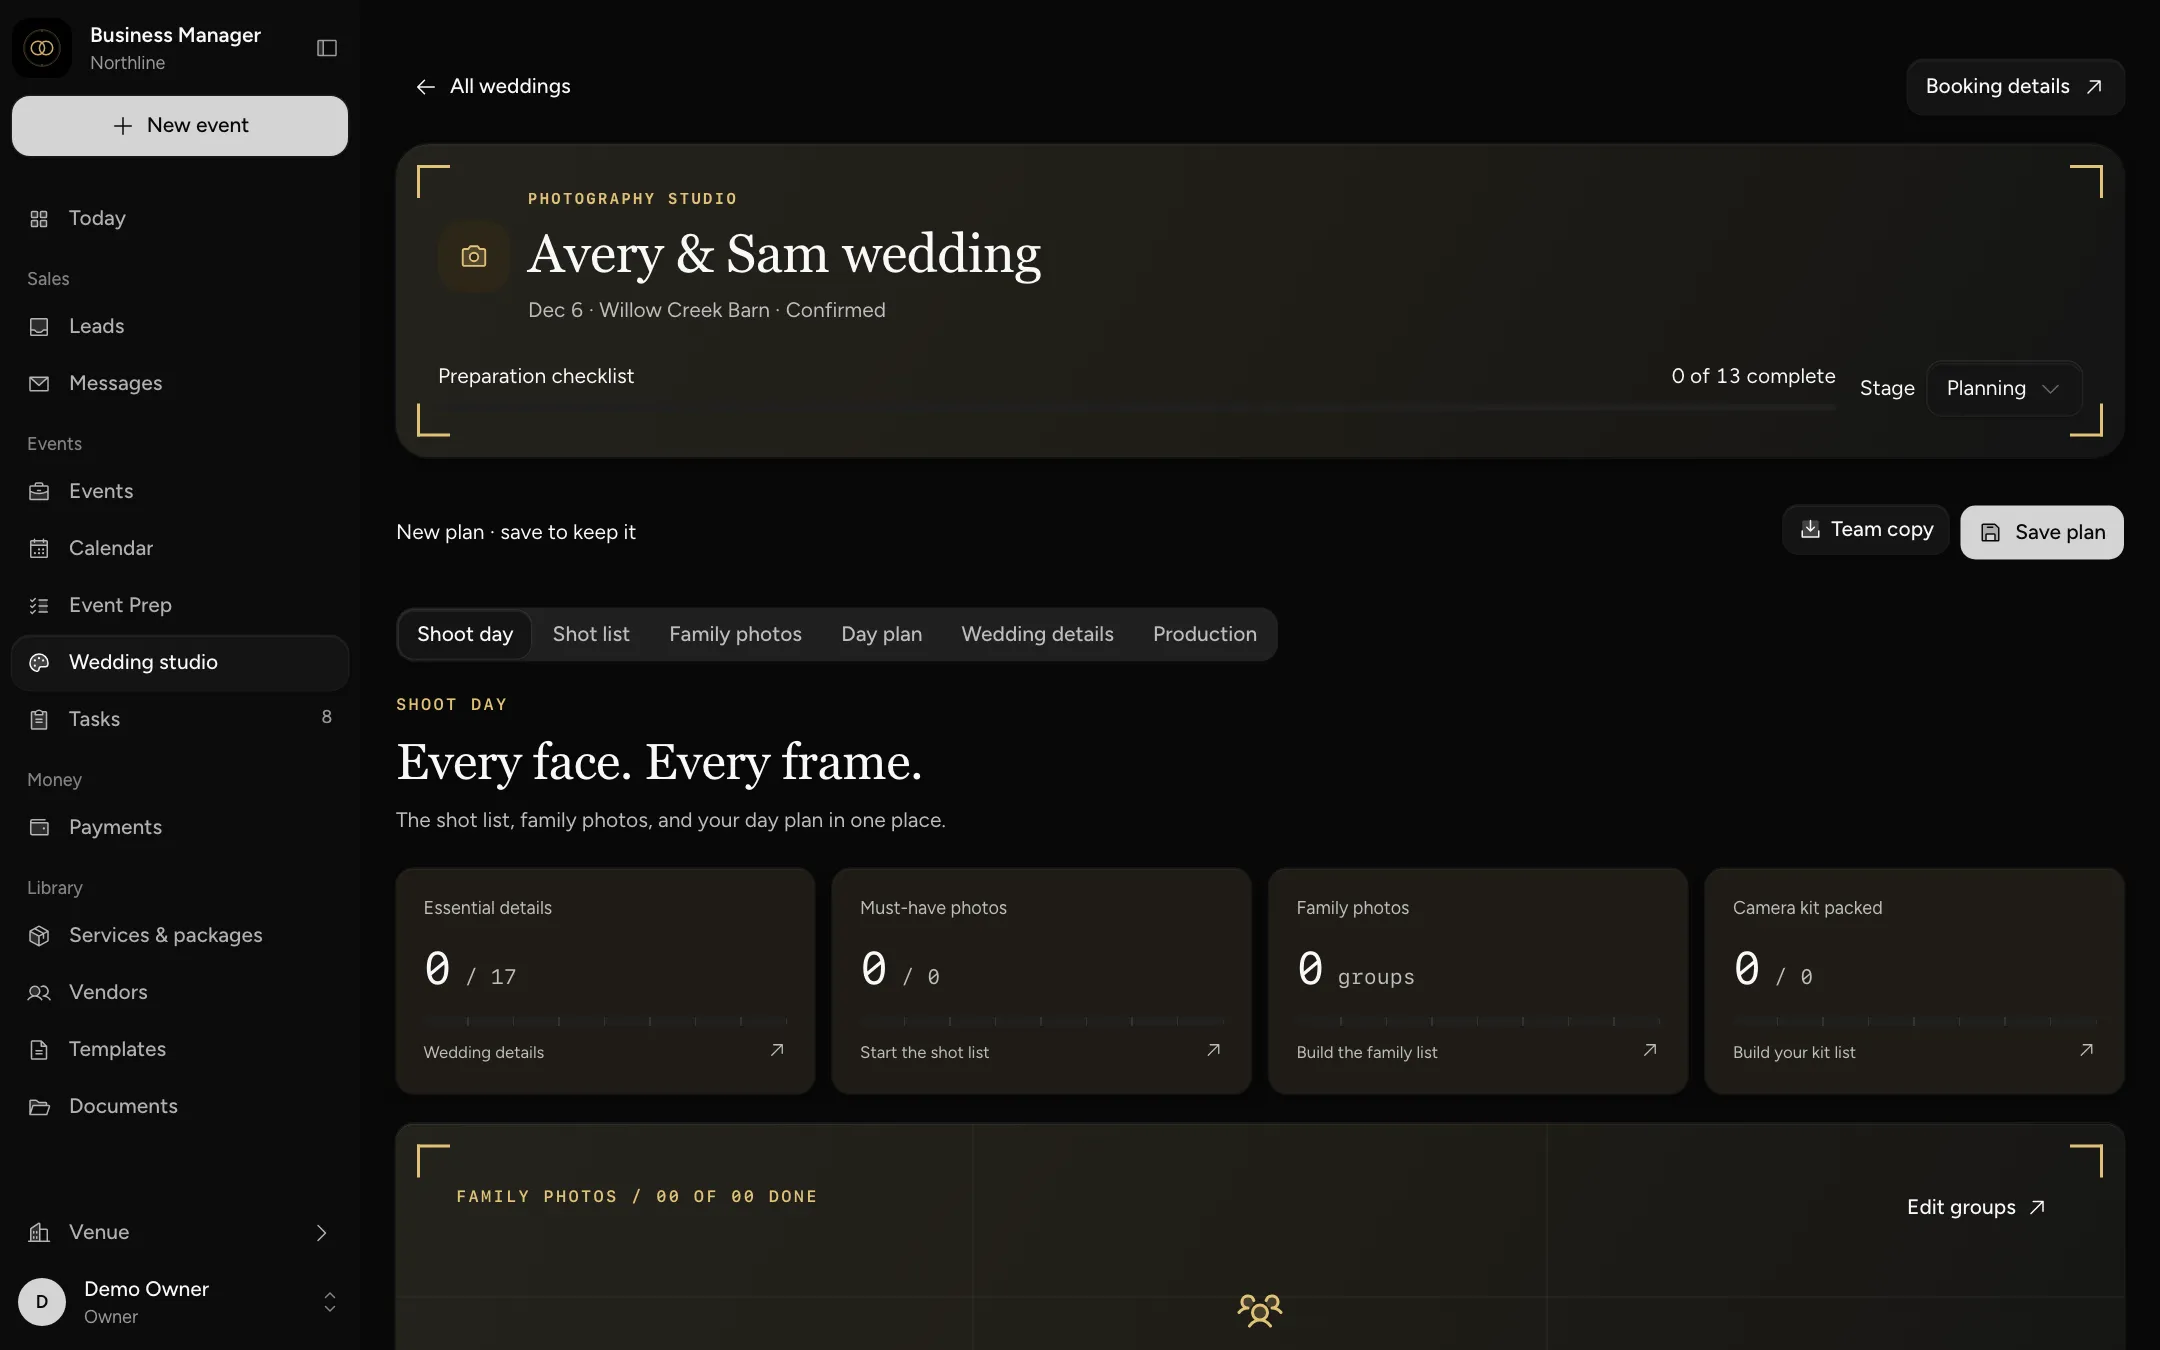Open arrow icon on Essential details card
This screenshot has height=1350, width=2160.
[x=777, y=1050]
